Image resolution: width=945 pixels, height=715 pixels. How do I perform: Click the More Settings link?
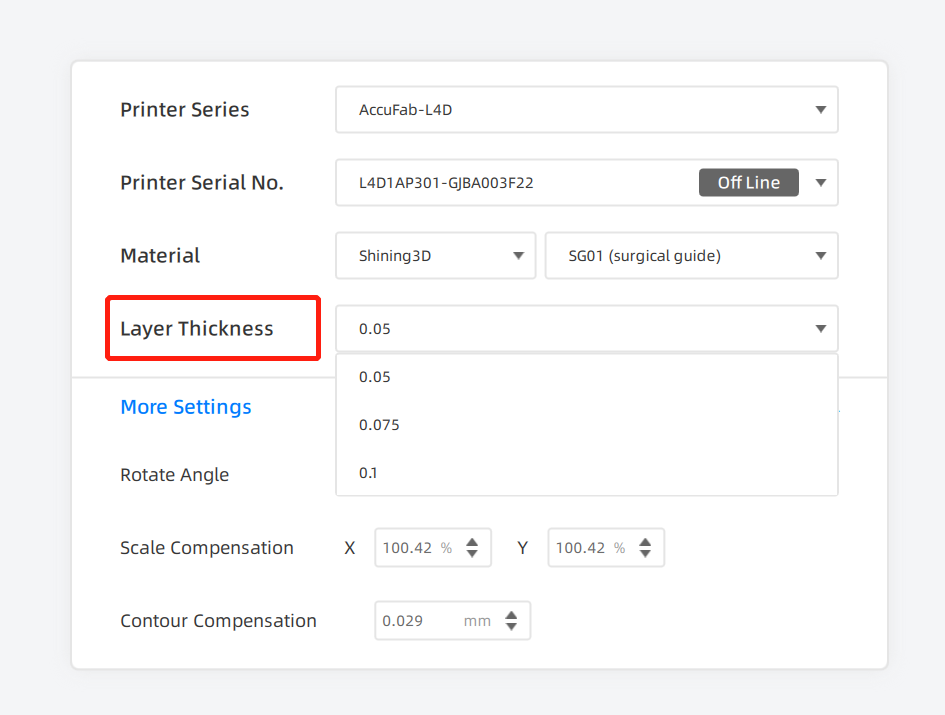[x=186, y=407]
